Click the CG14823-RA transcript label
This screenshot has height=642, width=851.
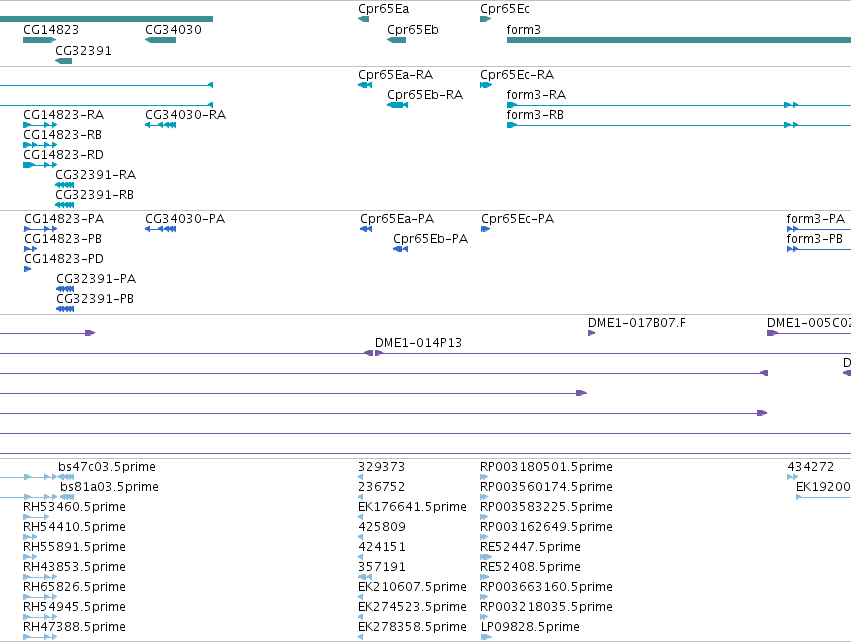click(x=63, y=115)
